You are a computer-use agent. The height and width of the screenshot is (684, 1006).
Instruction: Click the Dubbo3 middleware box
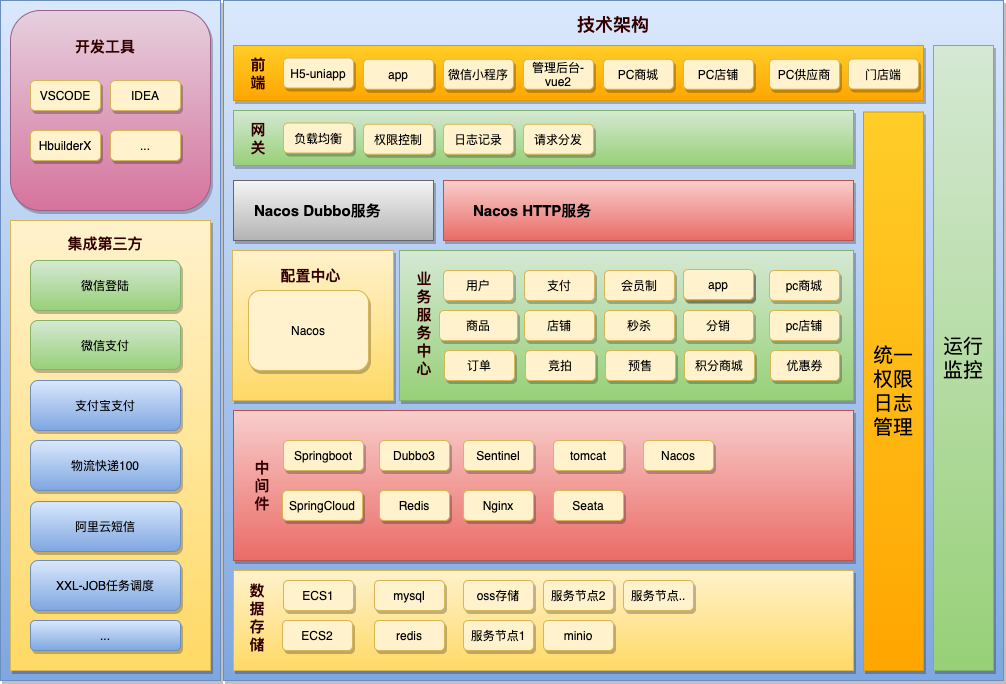tap(414, 456)
